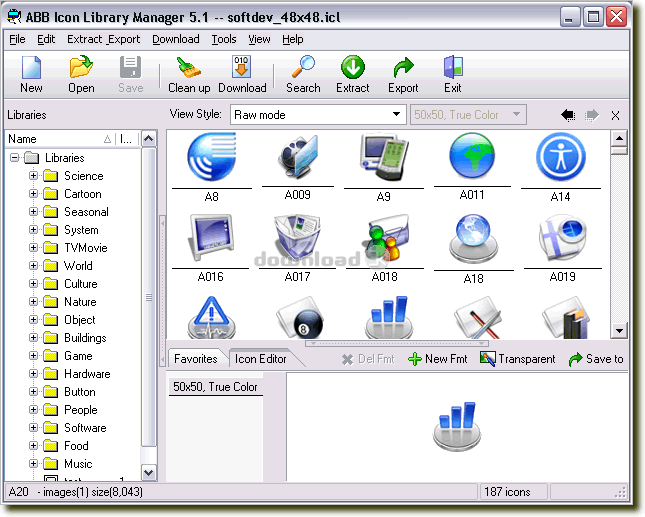
Task: Click the Exit door icon
Action: (452, 68)
